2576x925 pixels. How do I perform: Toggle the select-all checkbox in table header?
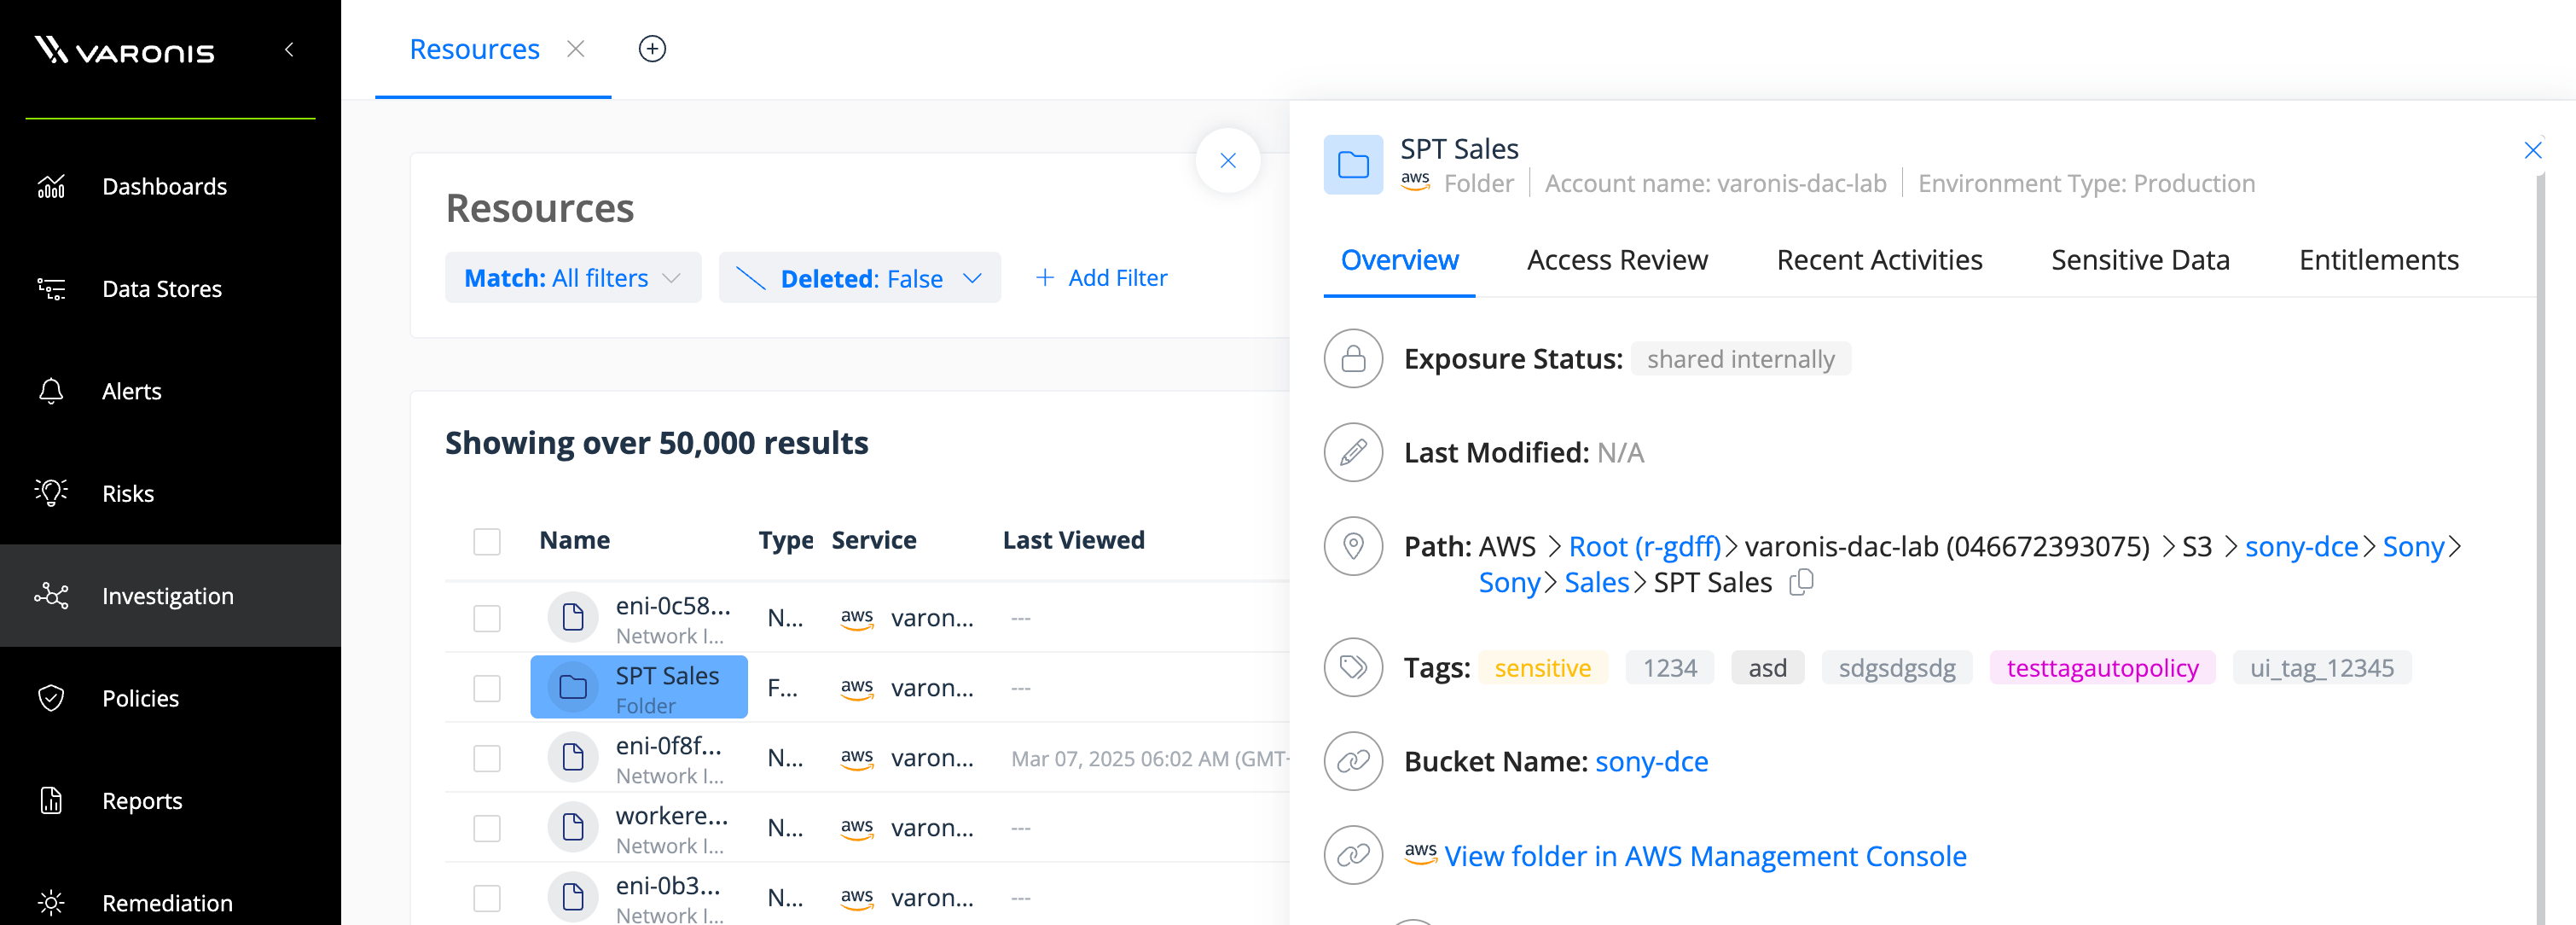(x=487, y=541)
